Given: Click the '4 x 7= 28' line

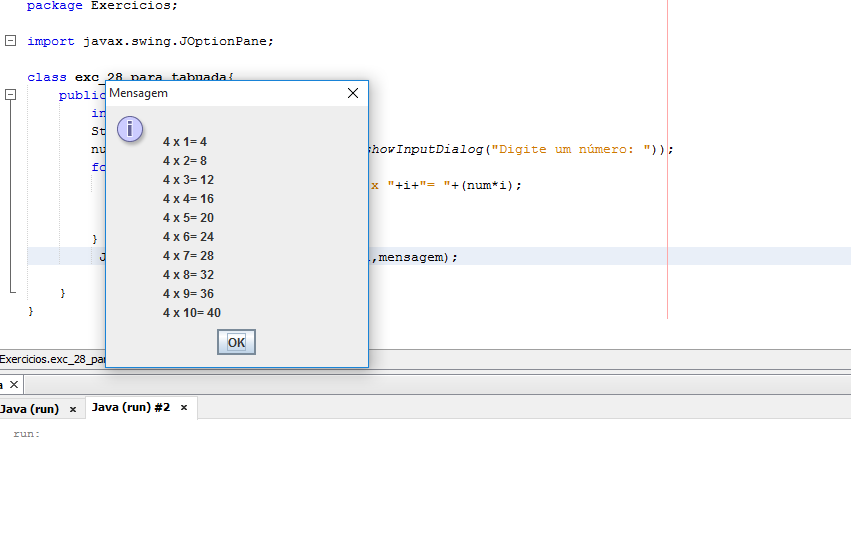Looking at the screenshot, I should coord(188,256).
